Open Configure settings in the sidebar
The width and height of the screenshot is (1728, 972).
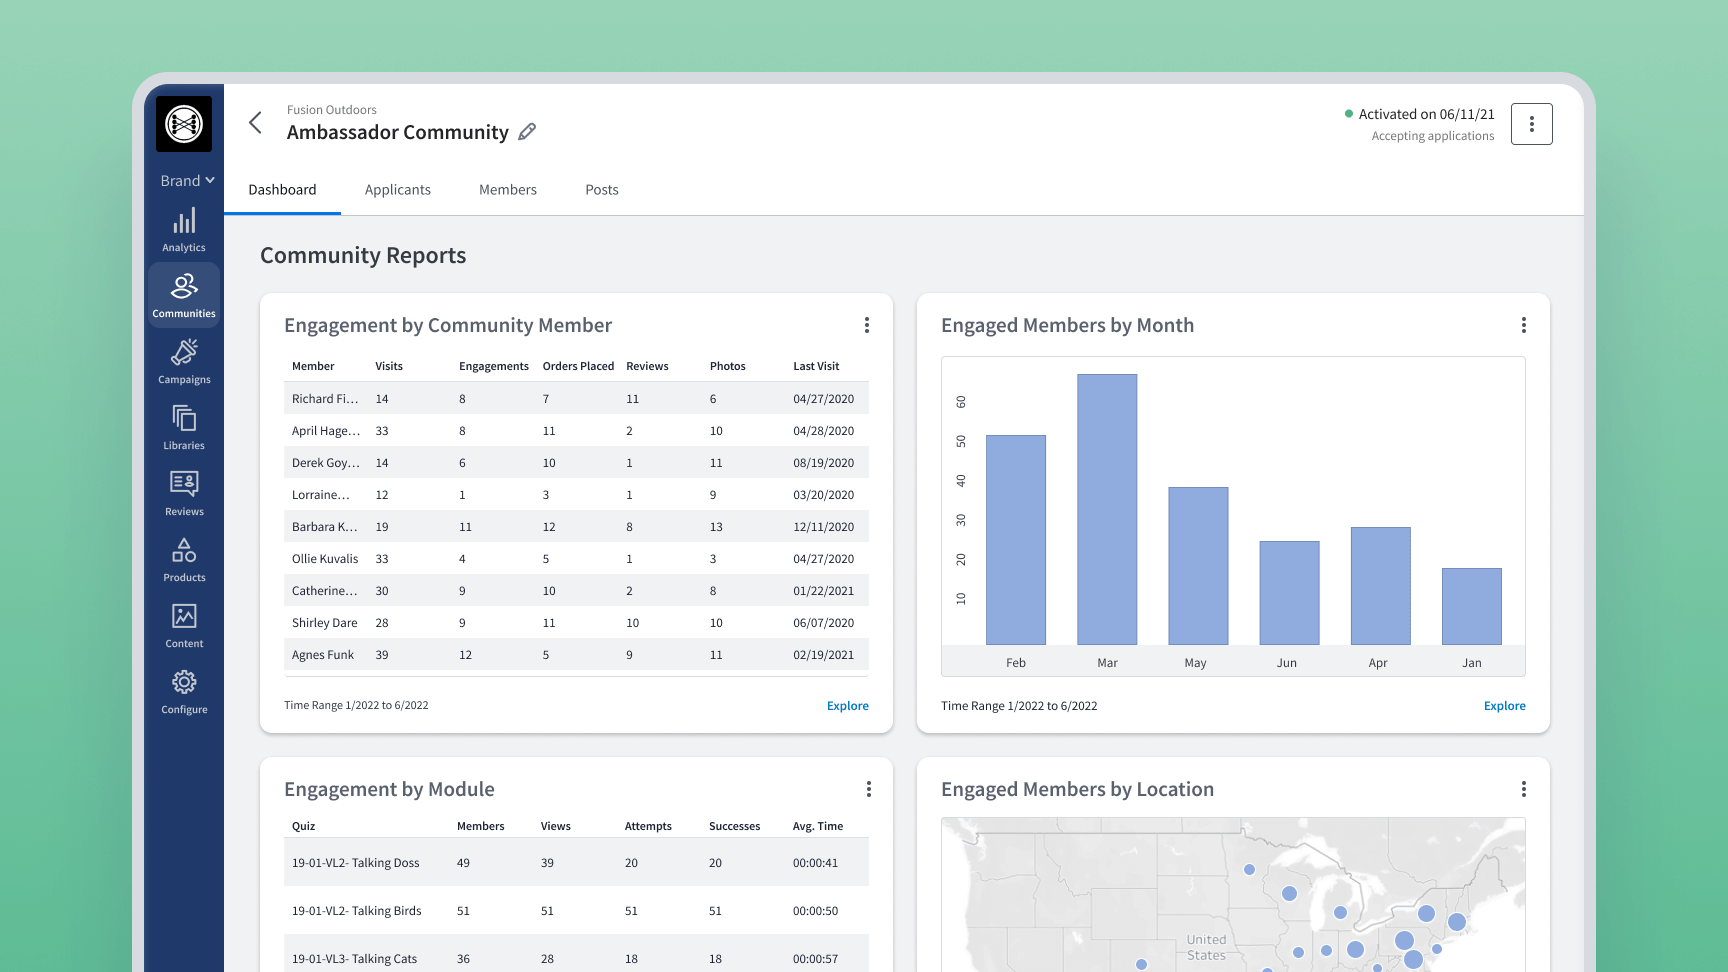(x=184, y=692)
